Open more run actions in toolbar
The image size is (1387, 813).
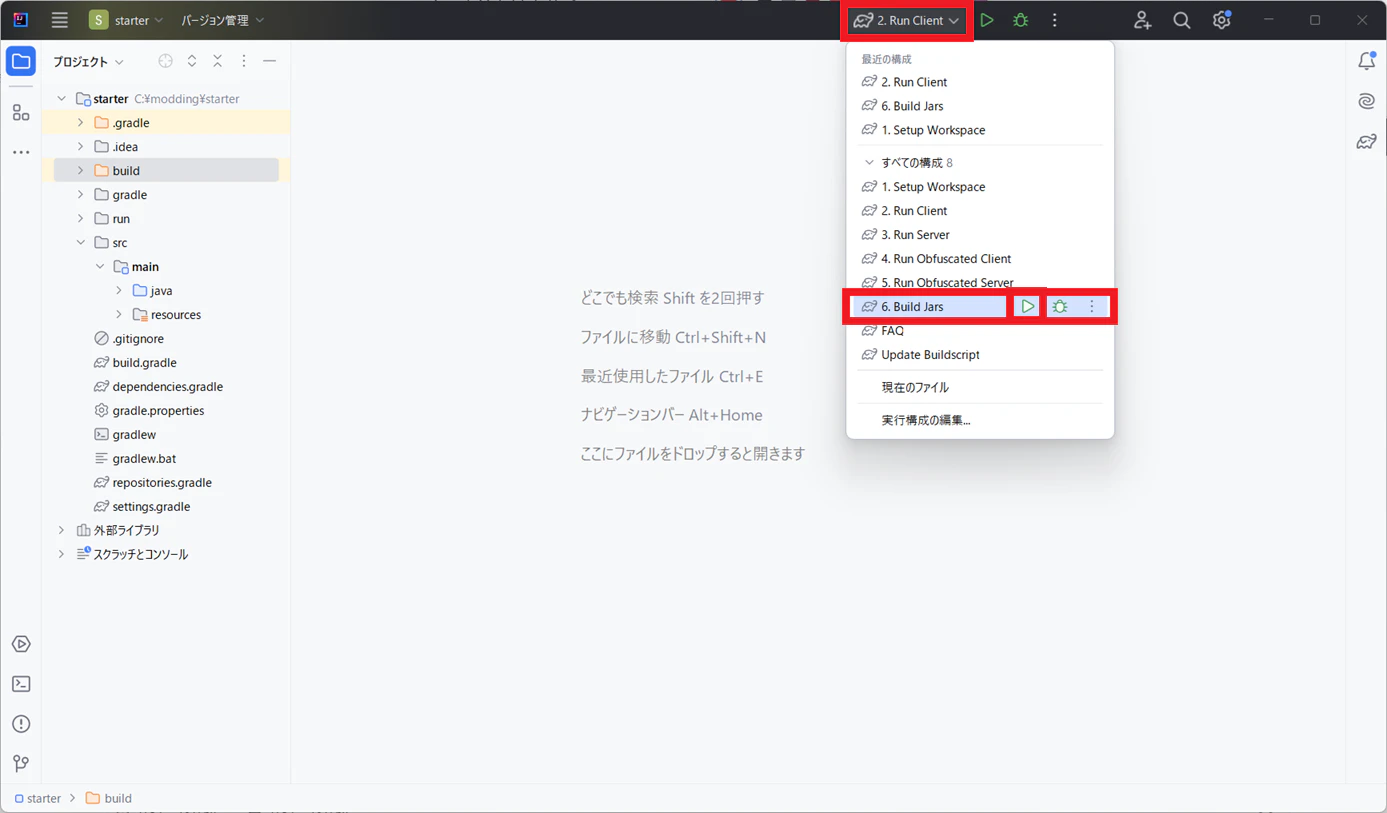coord(1054,20)
